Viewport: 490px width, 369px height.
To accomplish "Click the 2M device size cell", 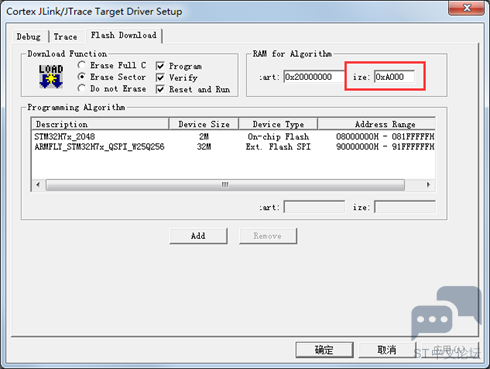I will pyautogui.click(x=204, y=137).
